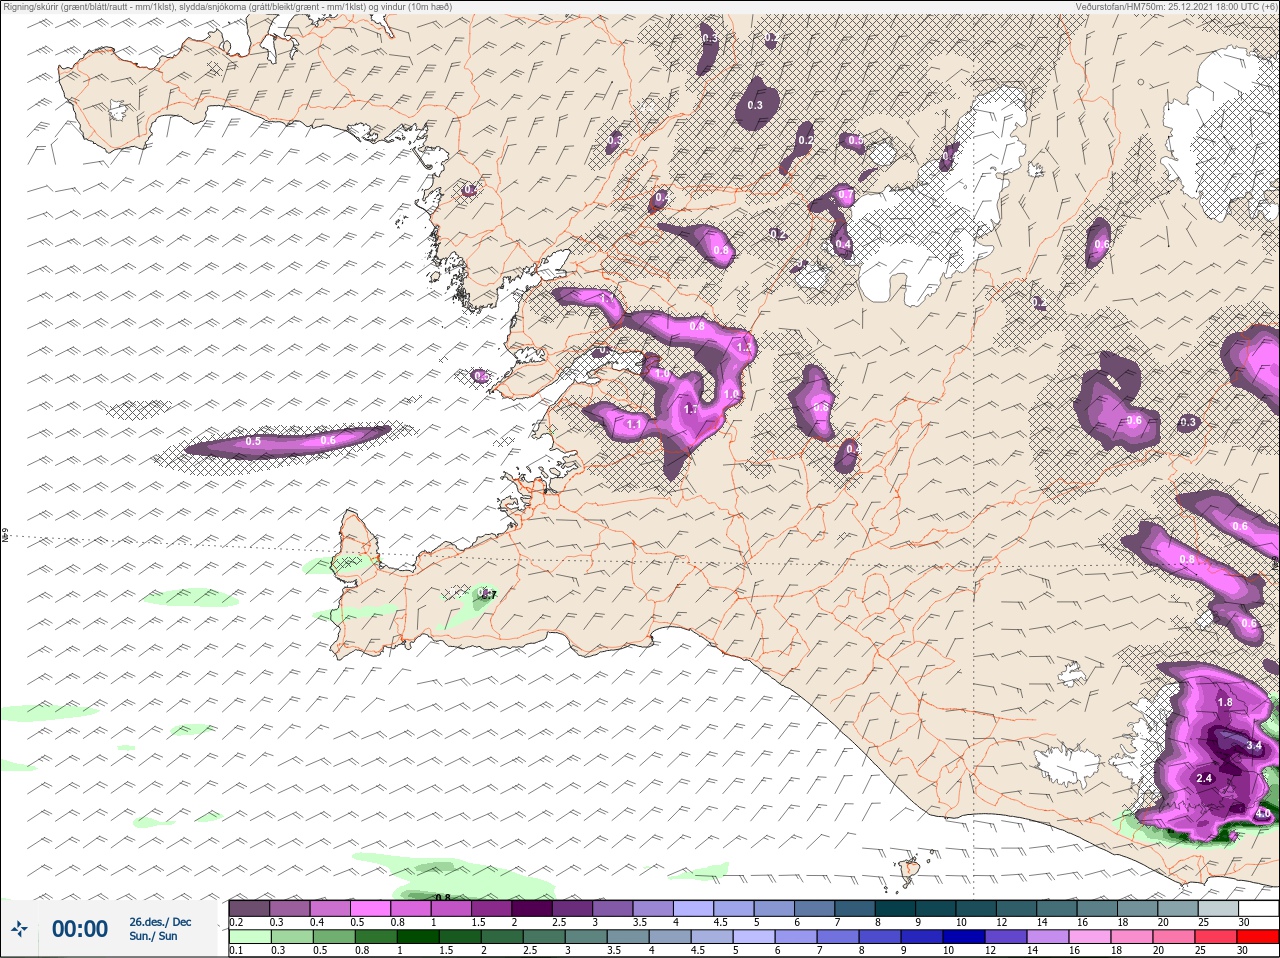The image size is (1280, 958).
Task: Select the top-row legend swatch between 2 and 2.5
Action: tap(533, 908)
